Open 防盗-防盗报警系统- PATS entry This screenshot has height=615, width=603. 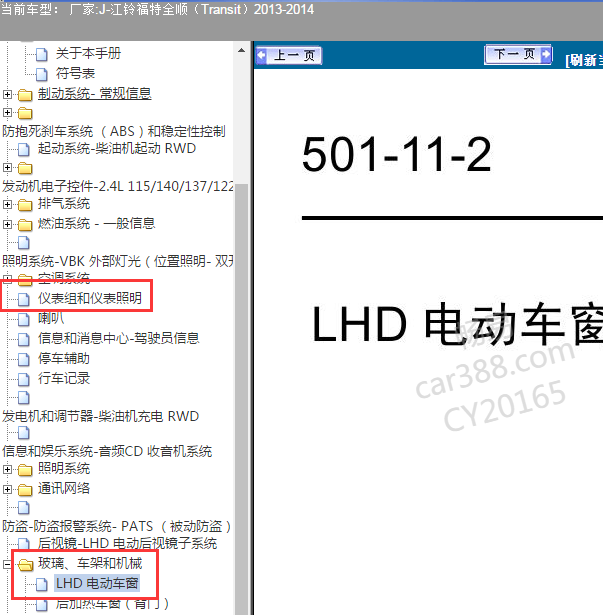pos(117,526)
